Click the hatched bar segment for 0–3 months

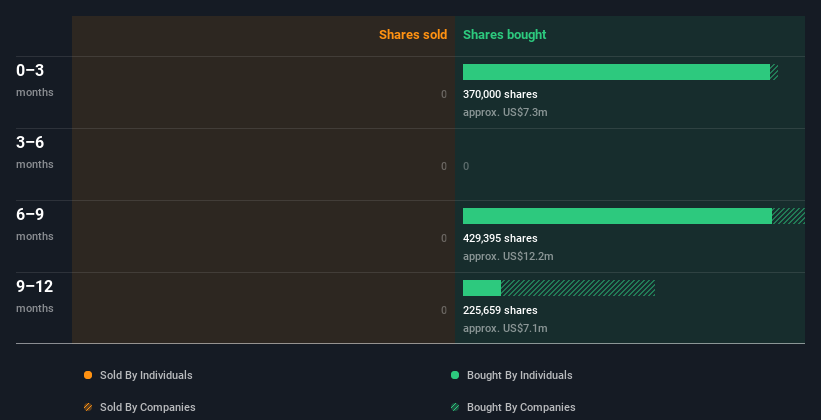click(x=774, y=72)
